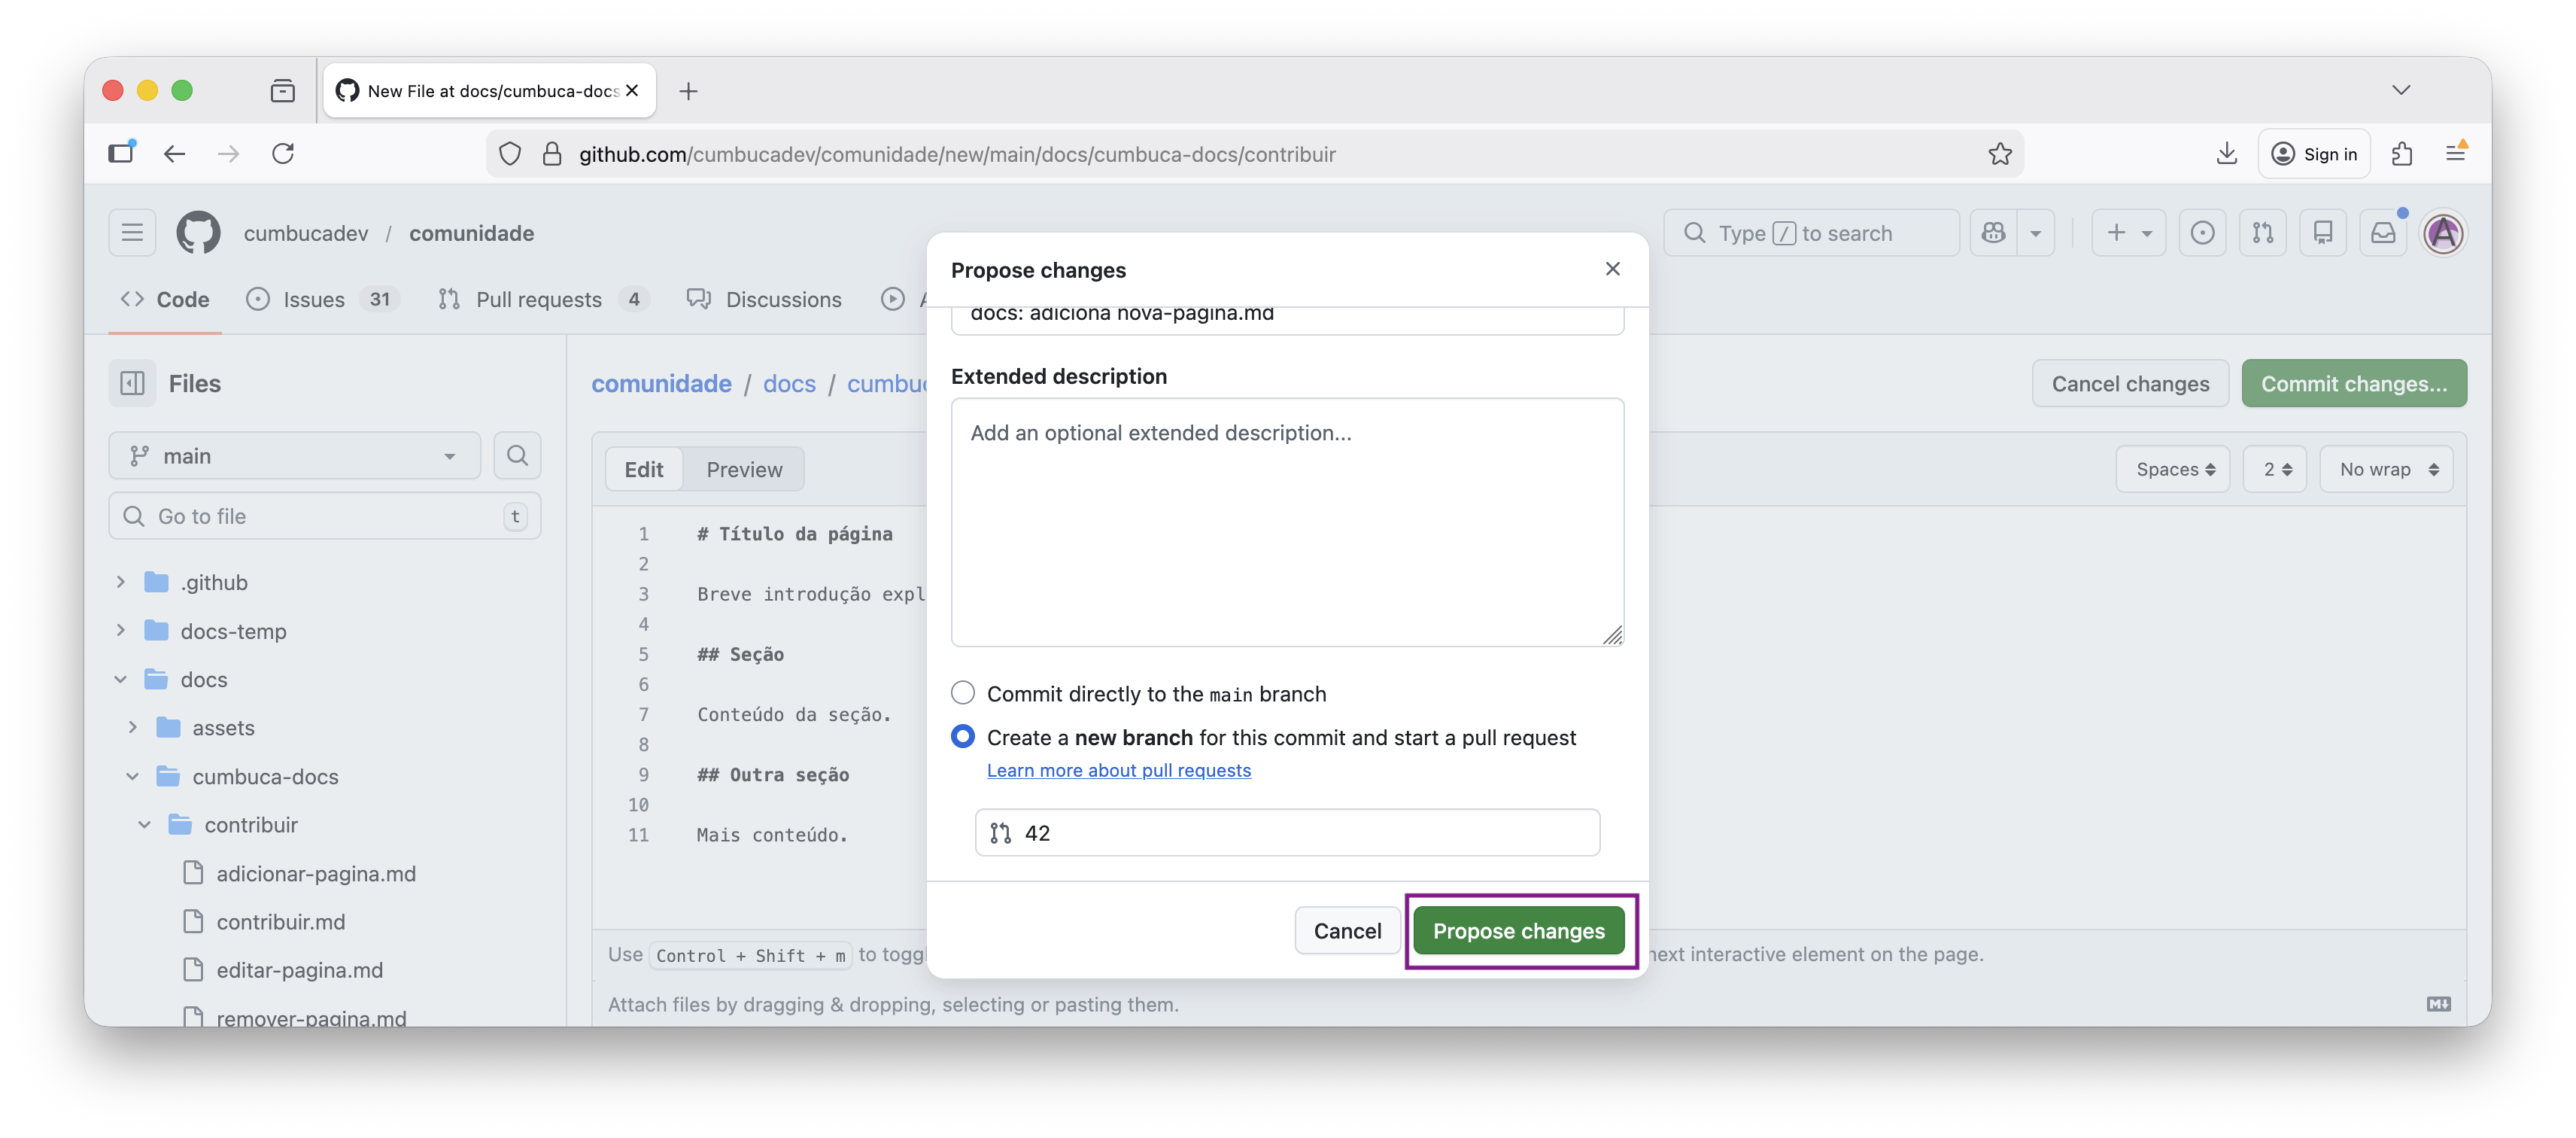Open the browser sidebar toggle icon
The image size is (2576, 1138).
click(x=122, y=152)
